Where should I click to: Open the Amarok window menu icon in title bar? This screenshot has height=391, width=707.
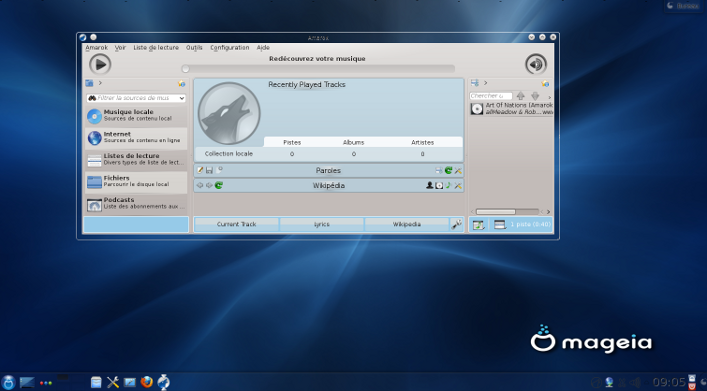[83, 37]
